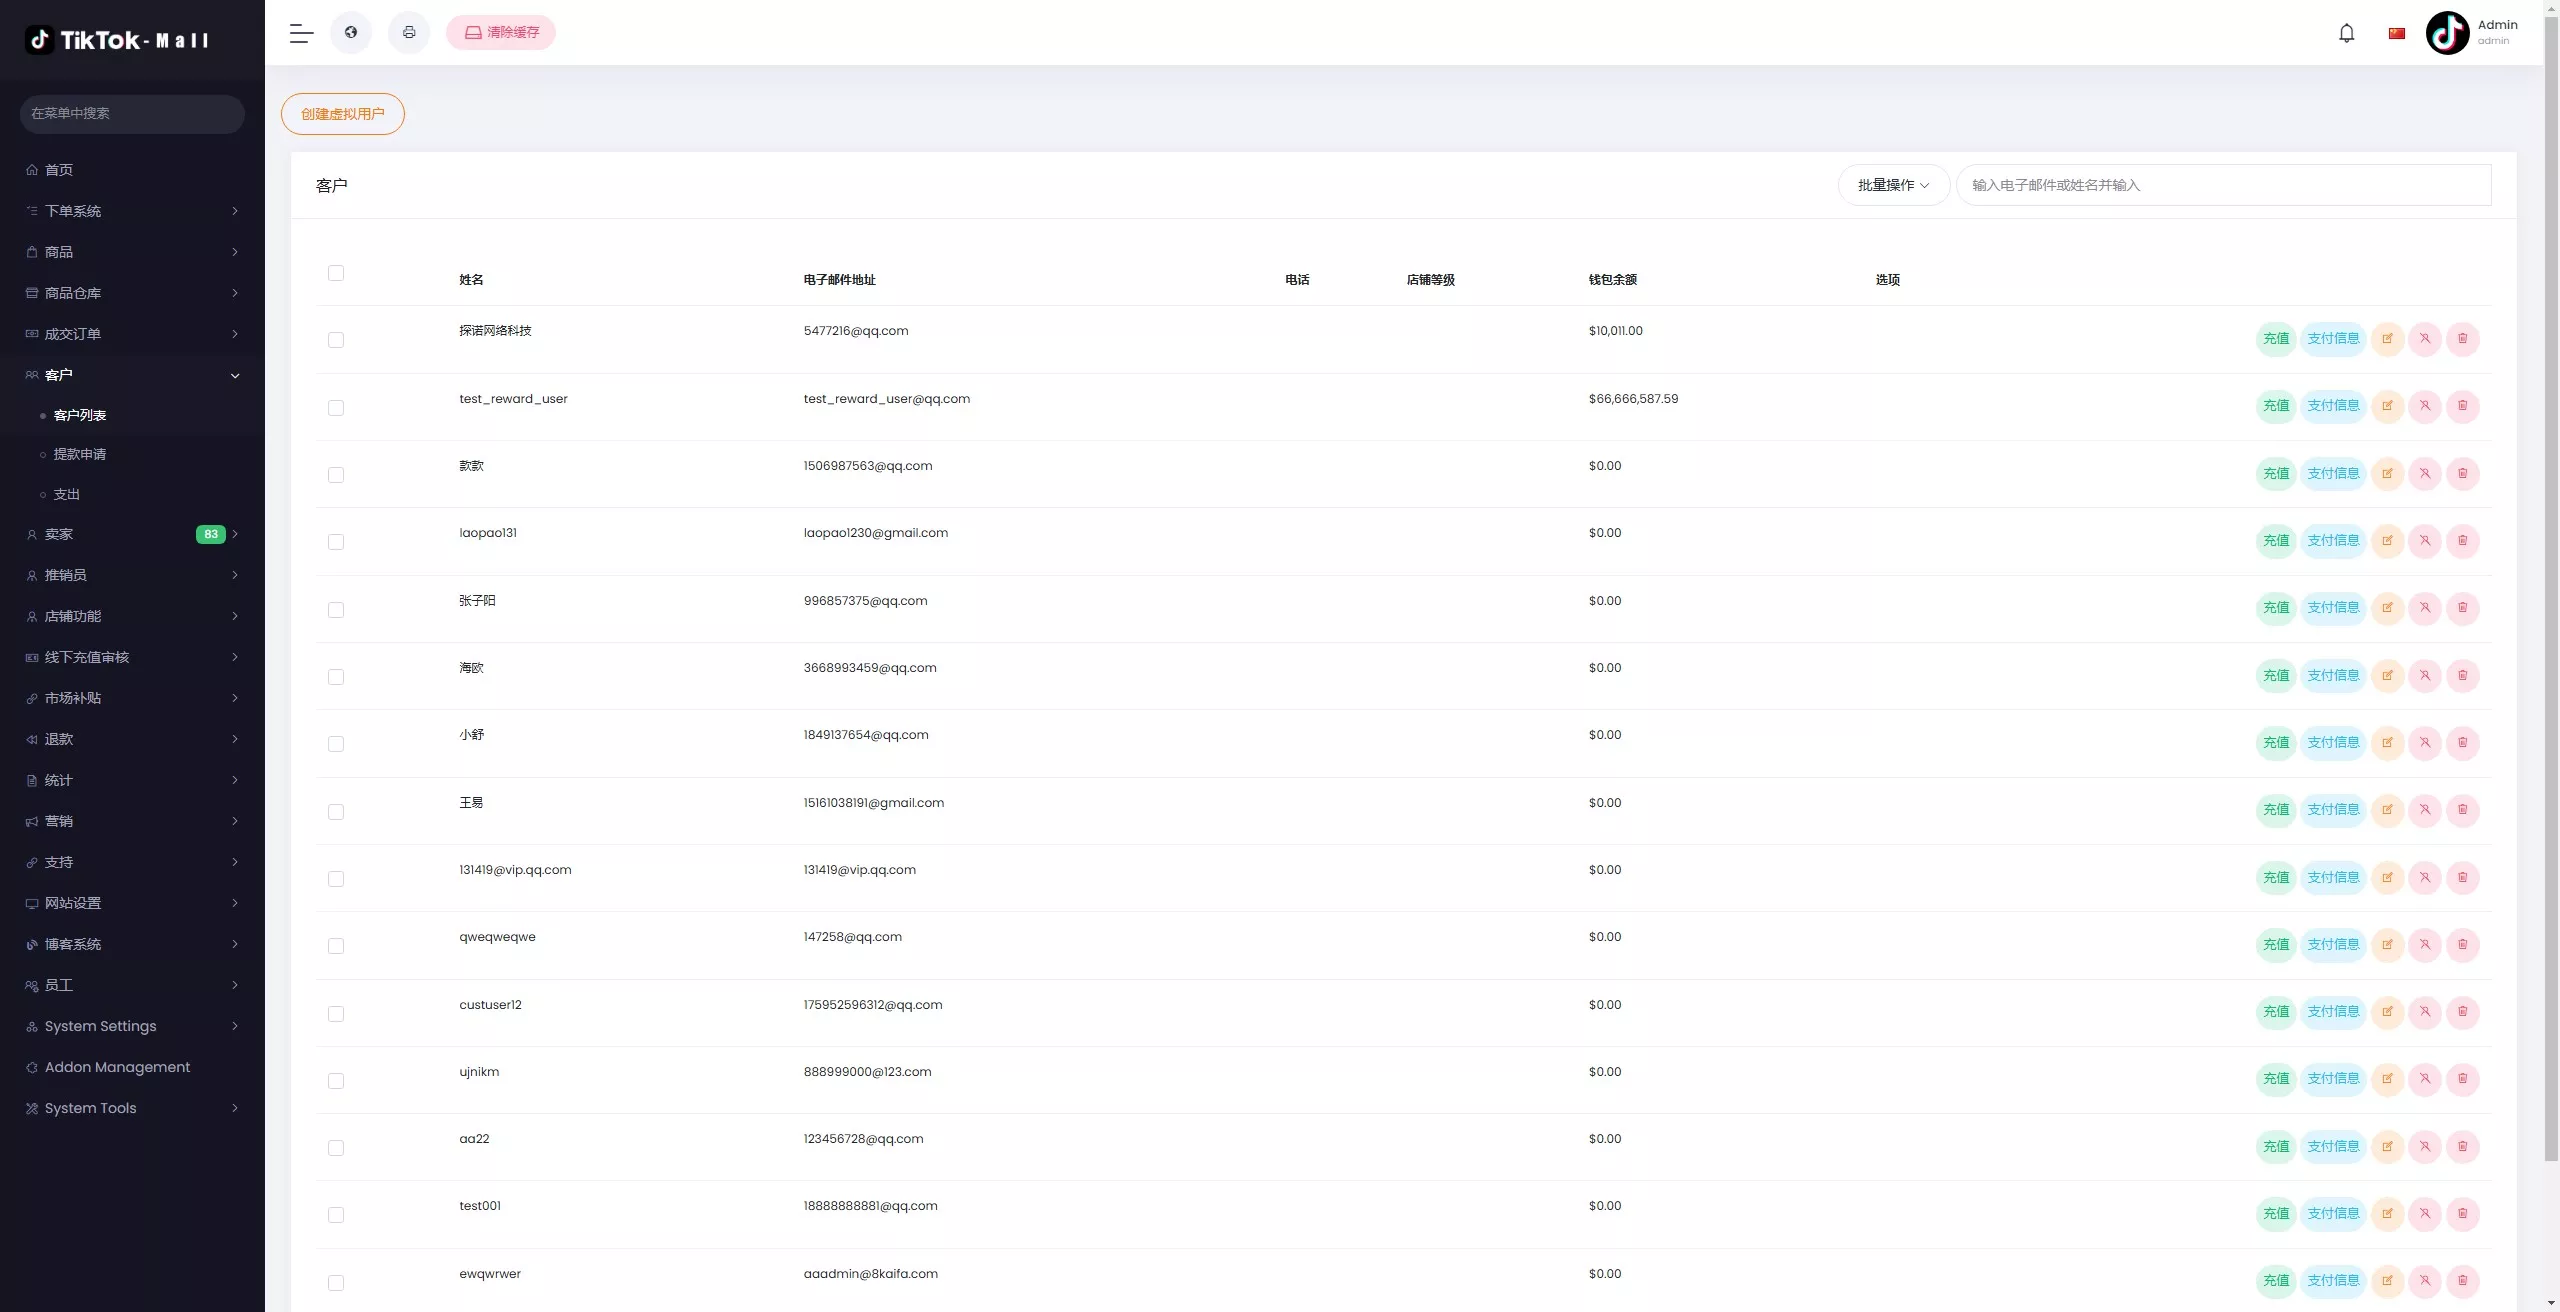The image size is (2560, 1312).
Task: Open the 批量操作 bulk actions dropdown
Action: 1893,185
